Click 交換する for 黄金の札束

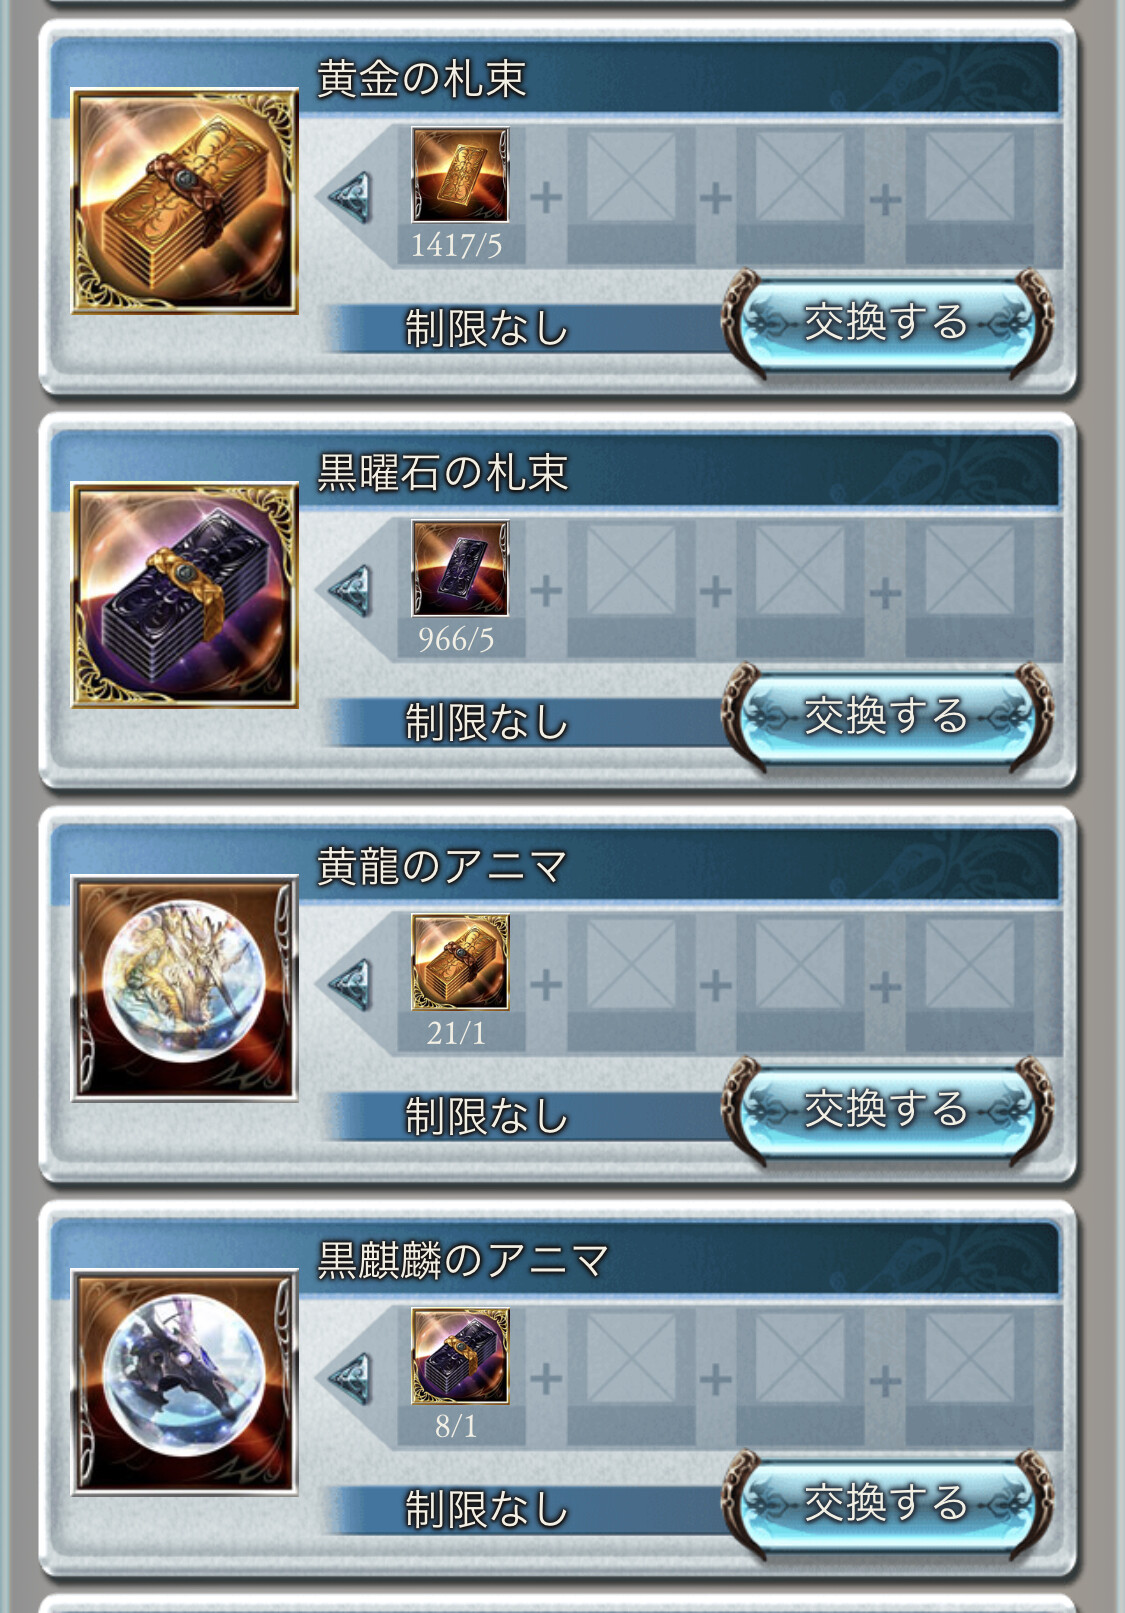(887, 323)
